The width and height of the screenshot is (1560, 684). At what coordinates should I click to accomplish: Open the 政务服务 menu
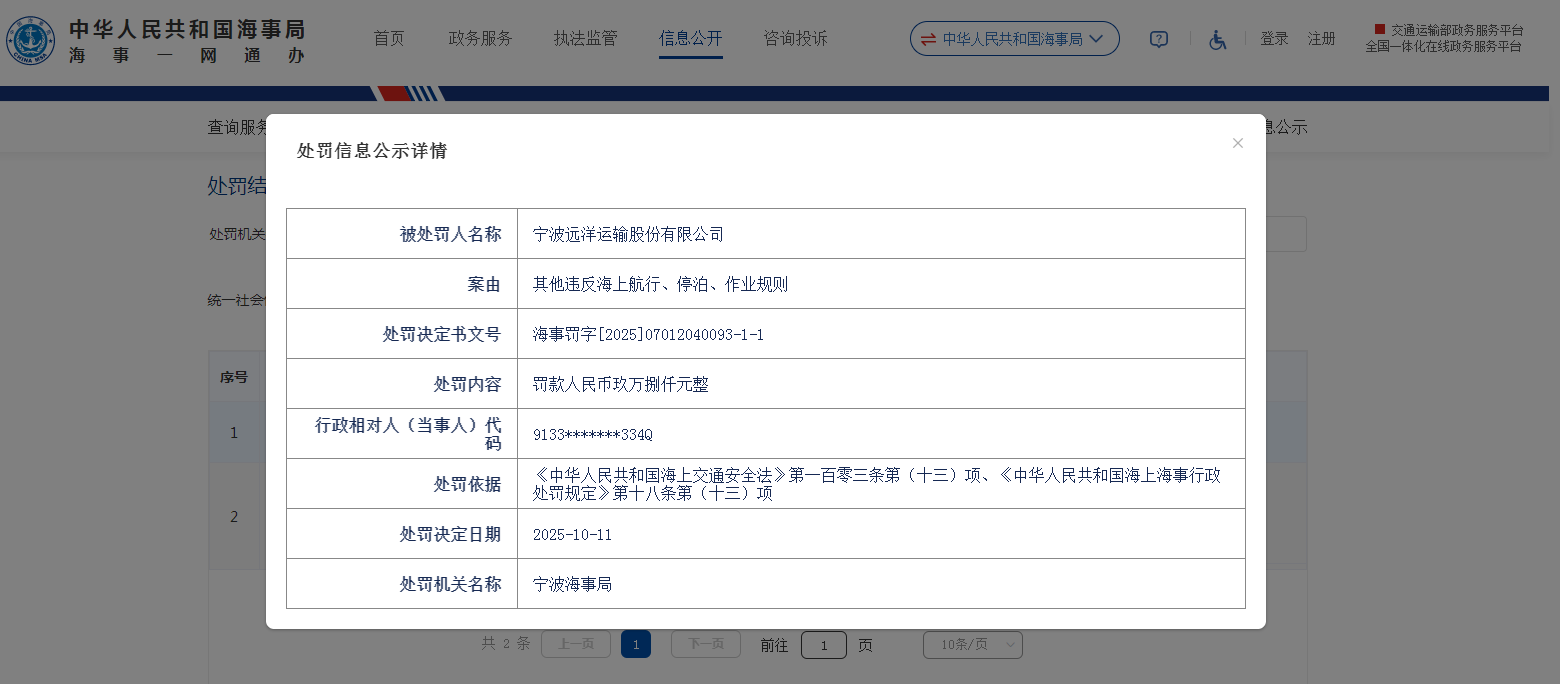pos(480,38)
